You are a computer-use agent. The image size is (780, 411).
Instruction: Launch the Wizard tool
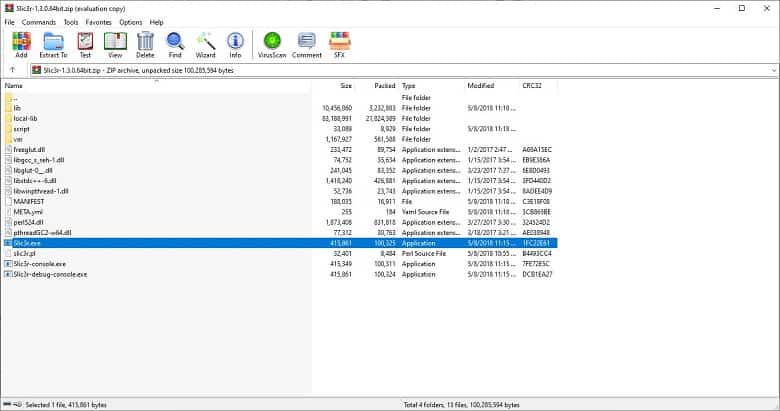click(x=205, y=45)
